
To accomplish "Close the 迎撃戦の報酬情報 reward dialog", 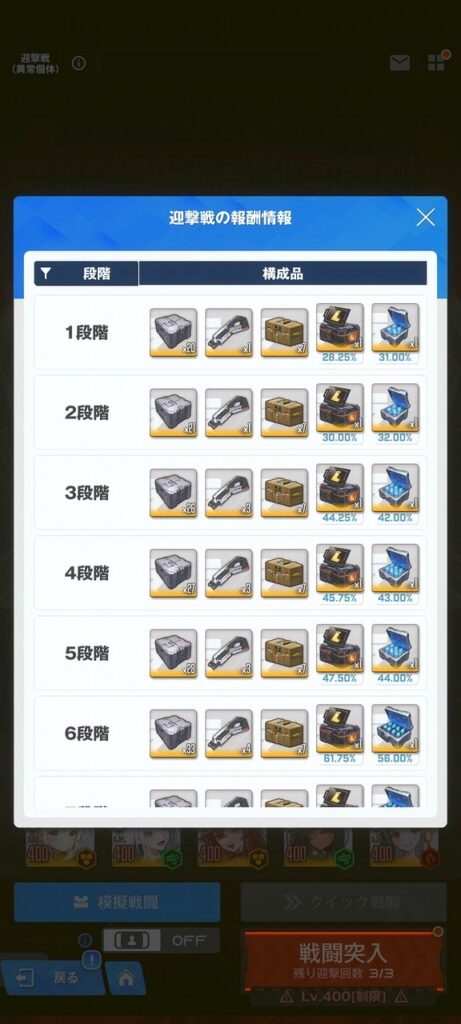I will point(425,217).
